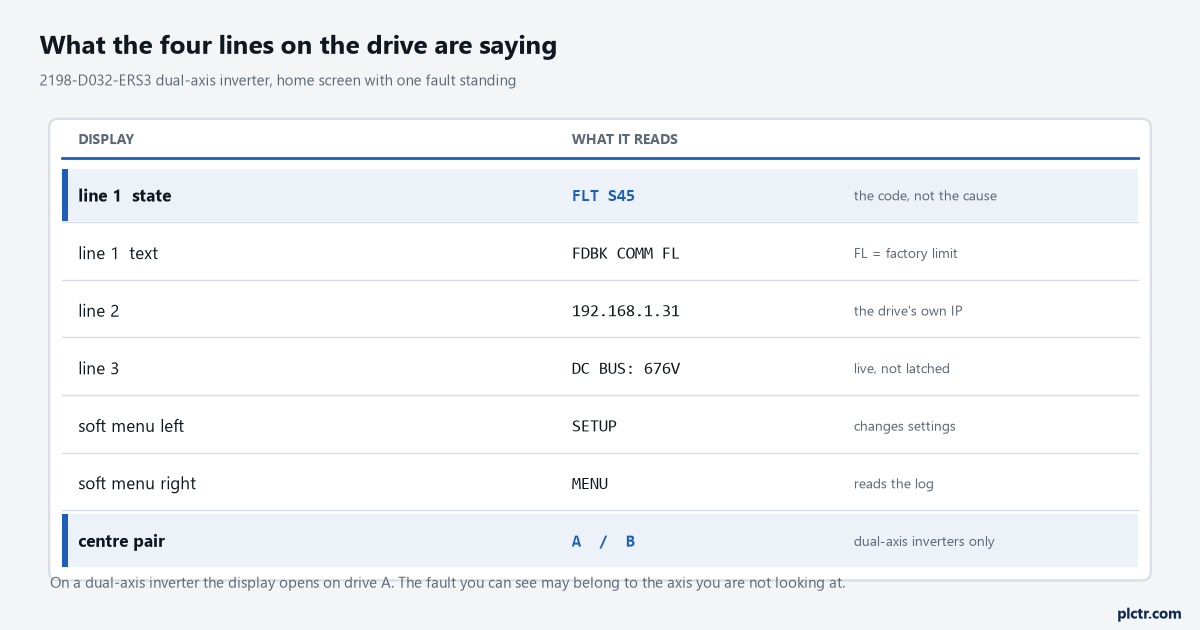This screenshot has width=1200, height=630.
Task: Click the 'A / B' value
Action: point(603,541)
